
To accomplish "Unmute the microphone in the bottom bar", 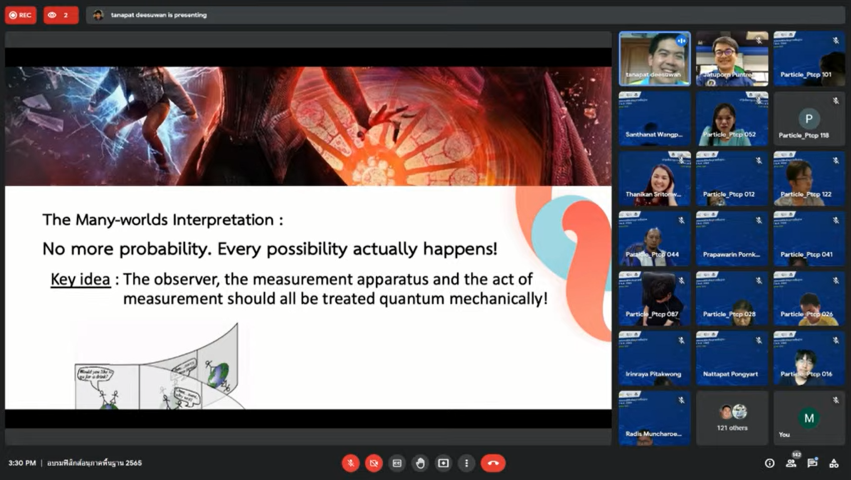I will point(351,463).
